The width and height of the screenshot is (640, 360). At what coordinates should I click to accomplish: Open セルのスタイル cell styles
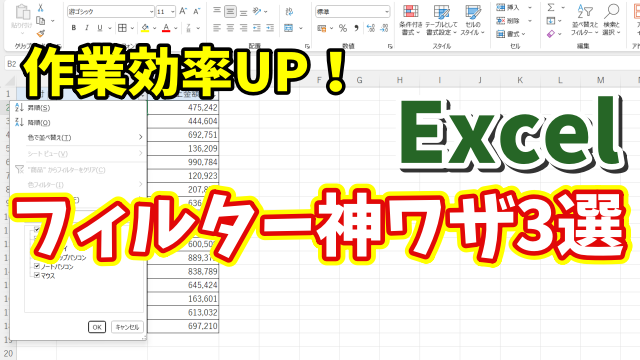(472, 20)
